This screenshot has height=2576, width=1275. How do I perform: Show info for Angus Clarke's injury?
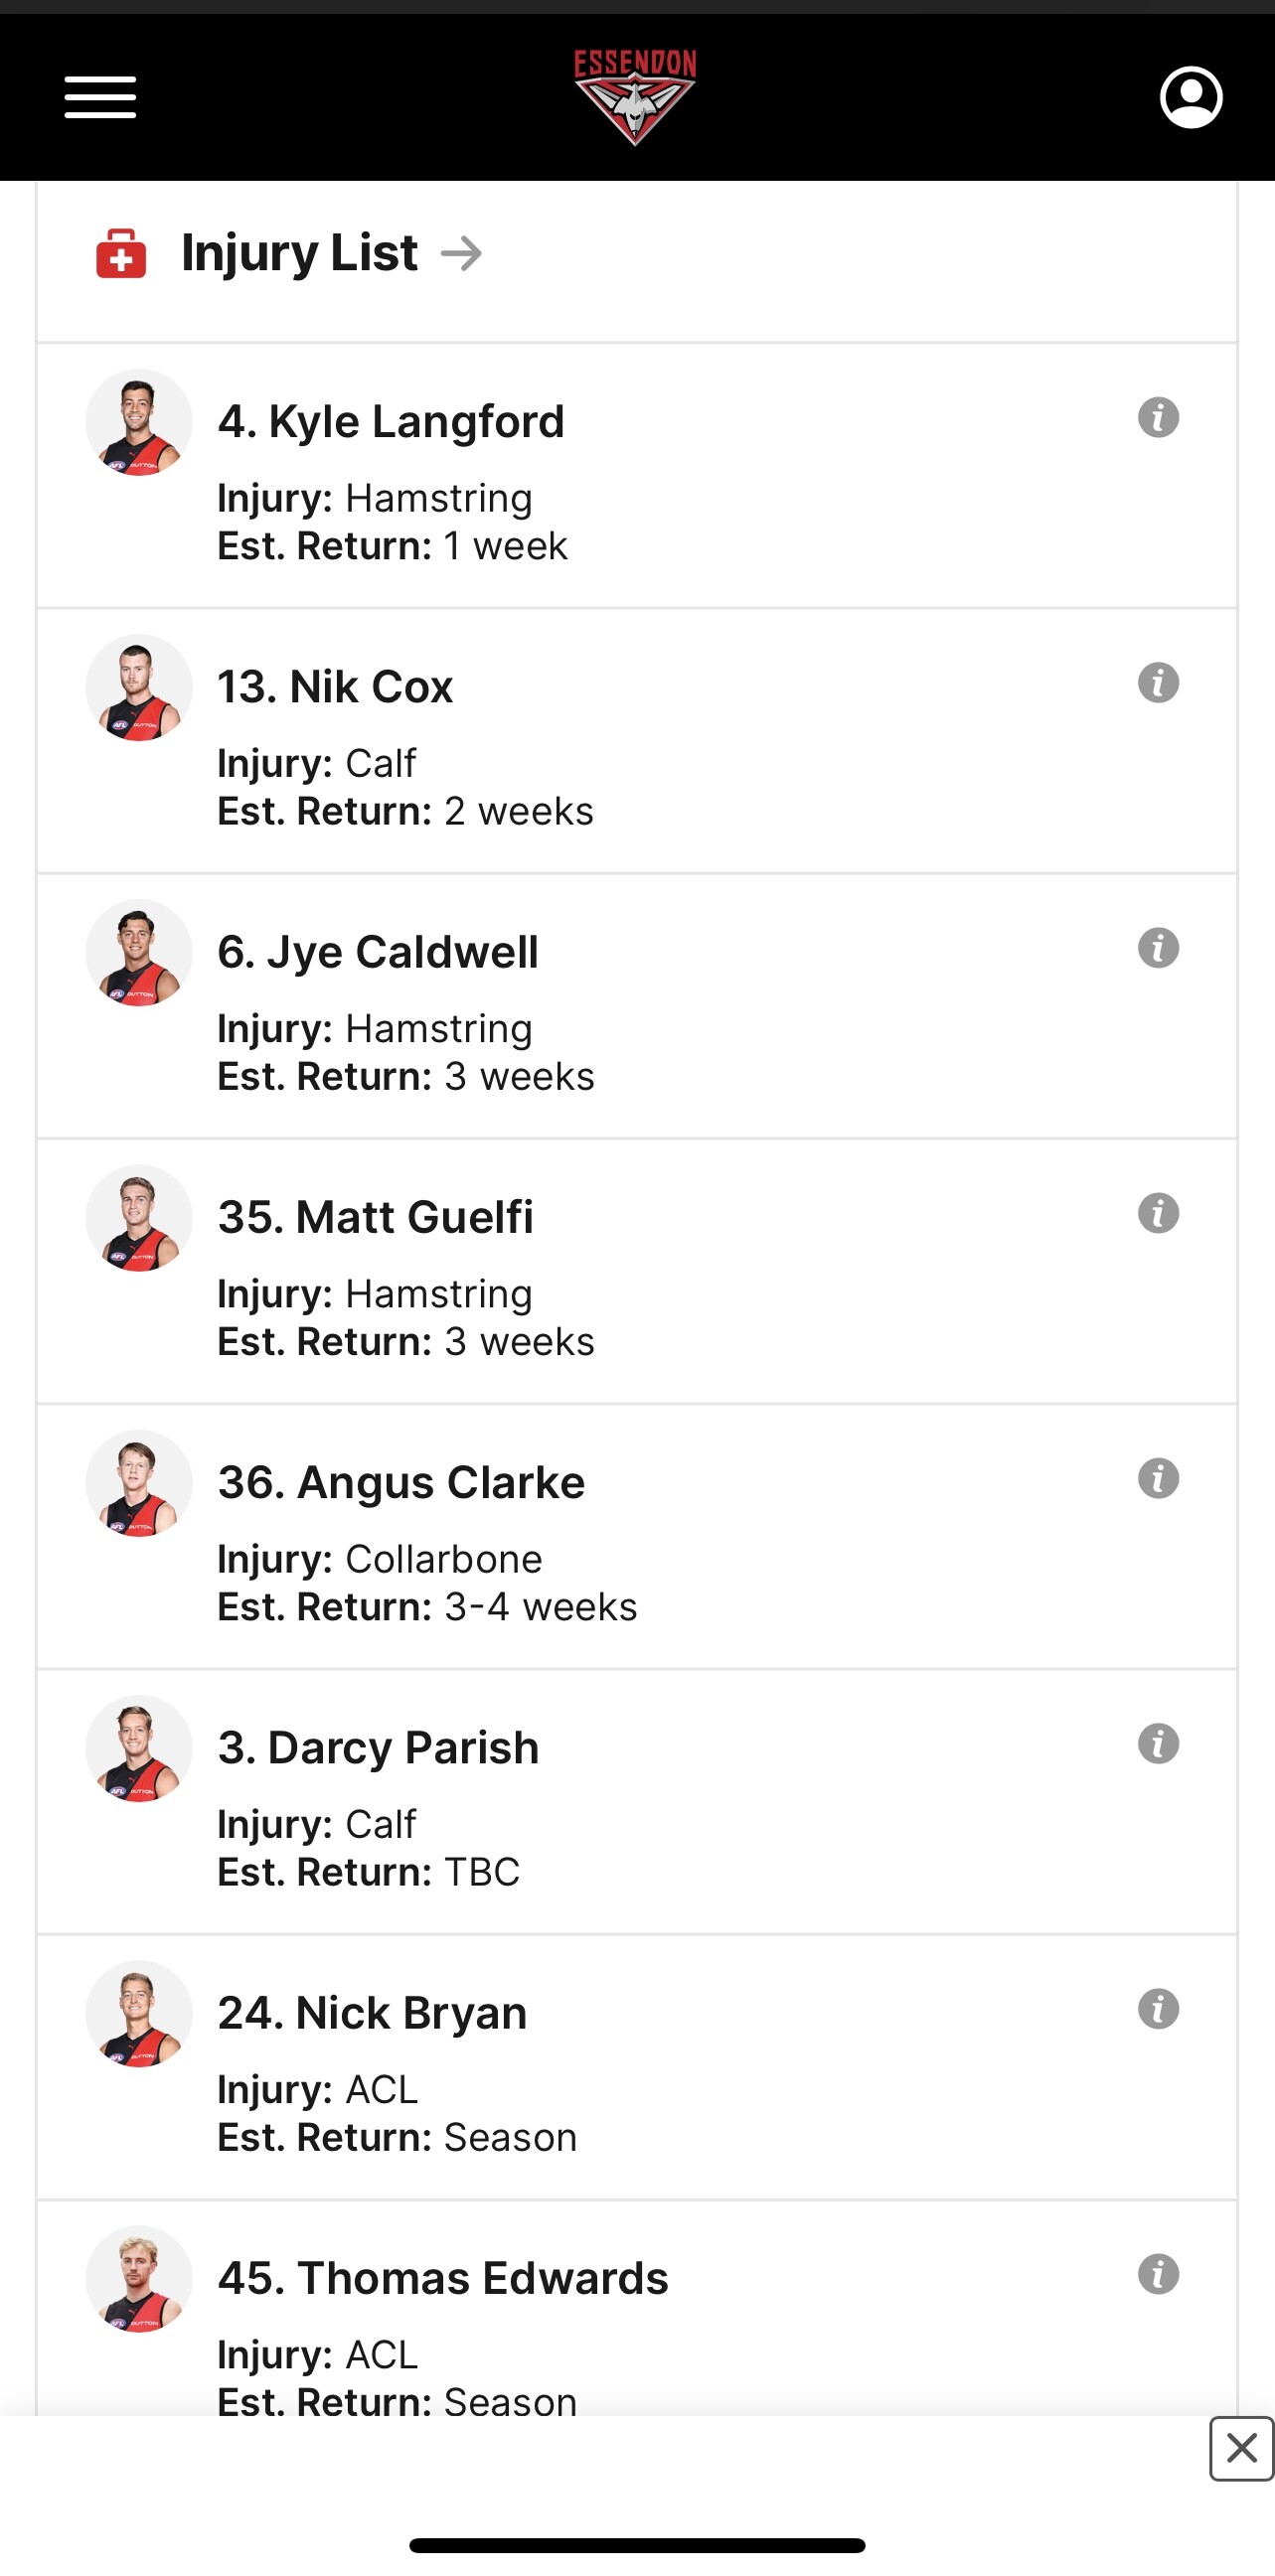[1158, 1478]
